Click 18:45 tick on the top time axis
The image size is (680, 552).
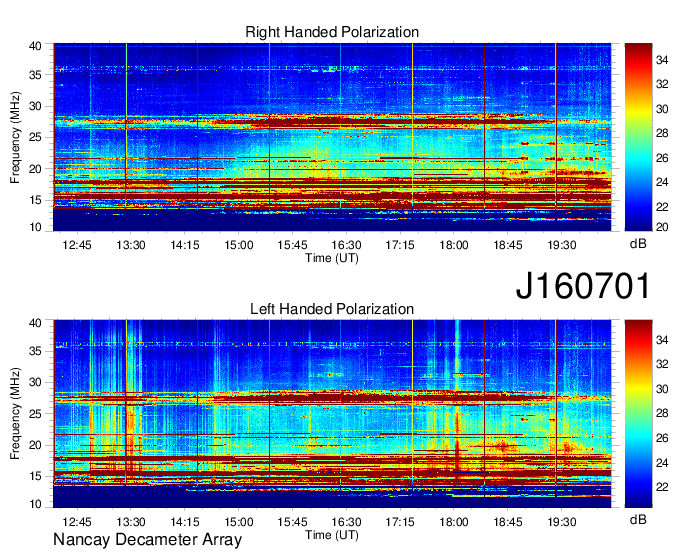click(x=507, y=245)
